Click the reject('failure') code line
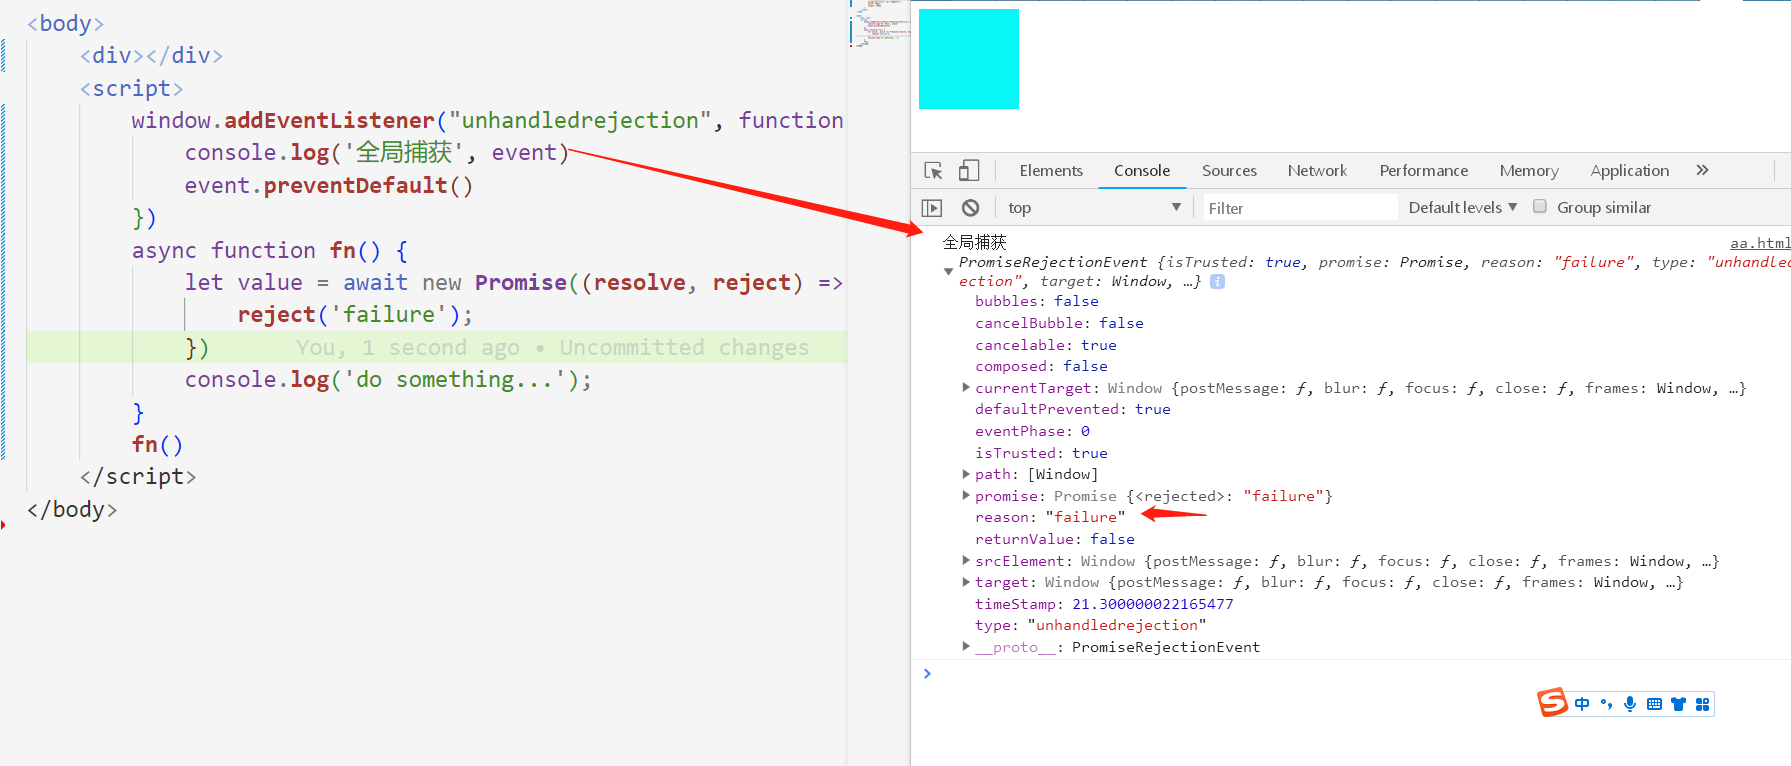The image size is (1791, 766). pos(355,315)
